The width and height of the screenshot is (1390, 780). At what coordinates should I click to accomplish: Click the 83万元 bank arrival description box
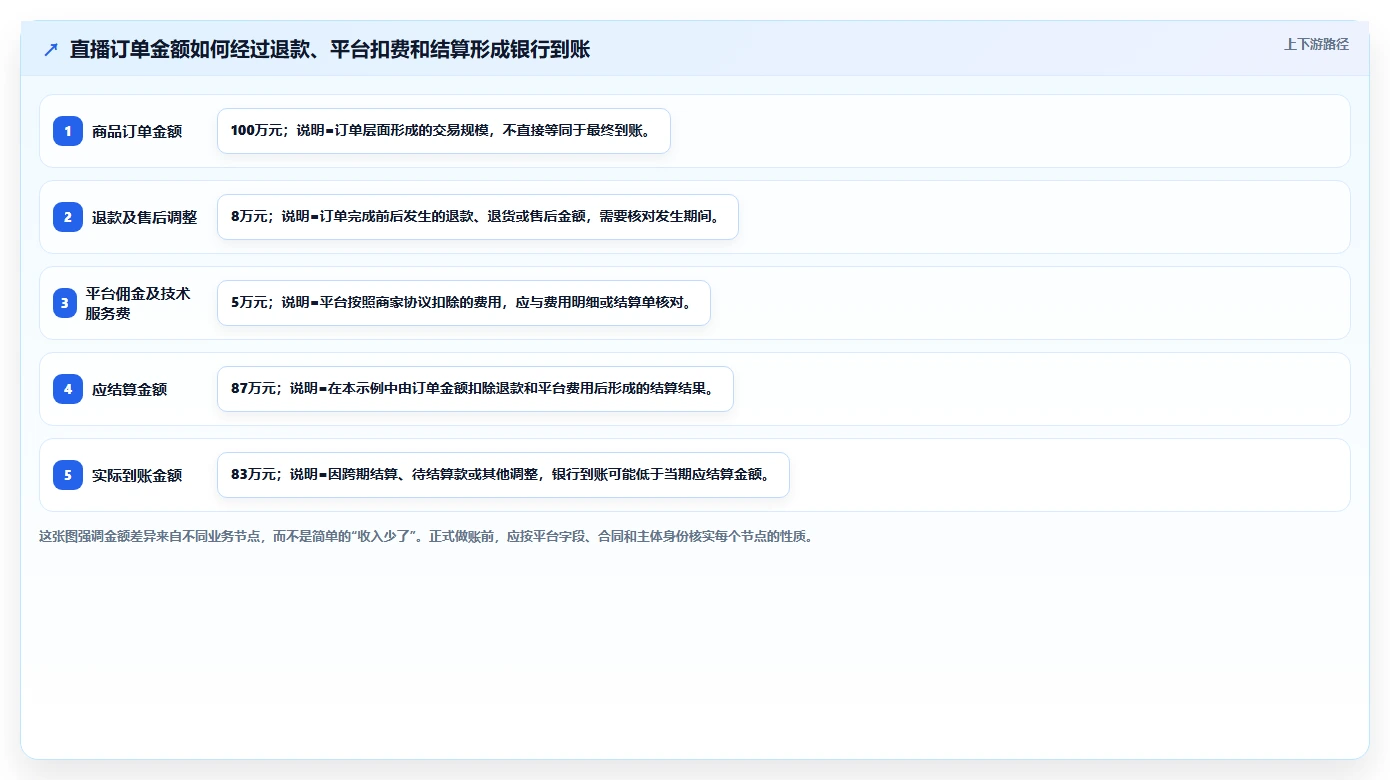point(503,475)
